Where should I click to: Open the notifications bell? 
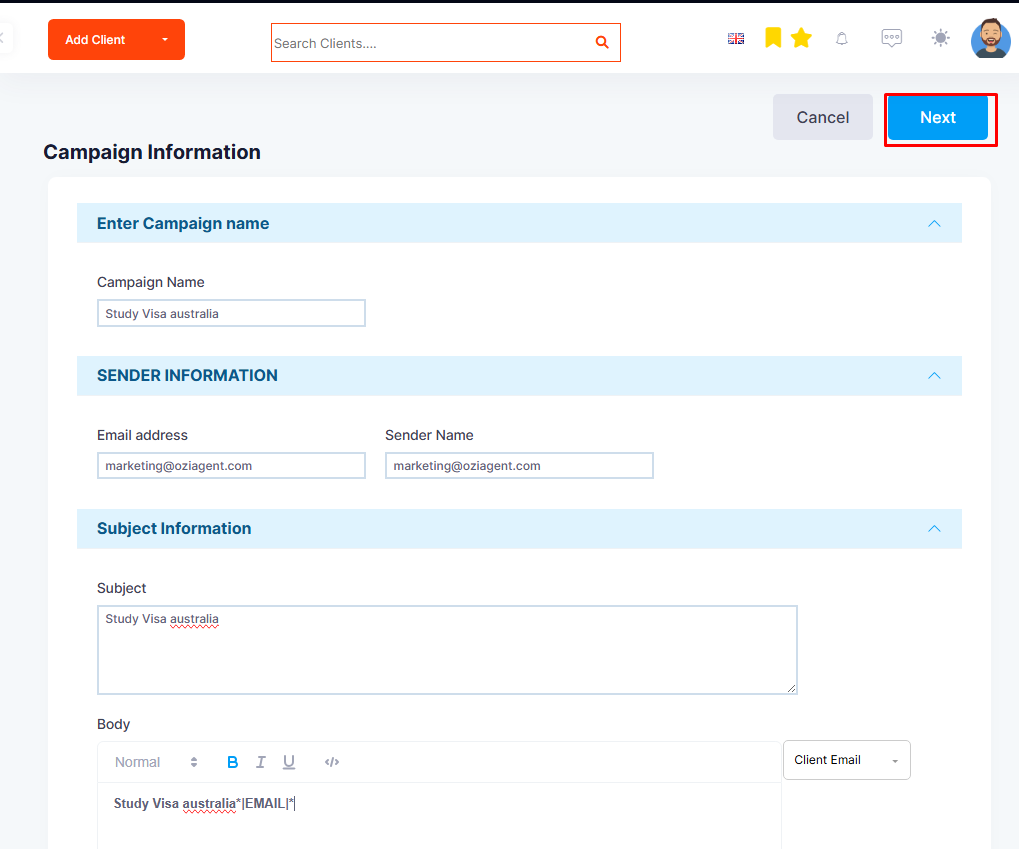tap(842, 39)
